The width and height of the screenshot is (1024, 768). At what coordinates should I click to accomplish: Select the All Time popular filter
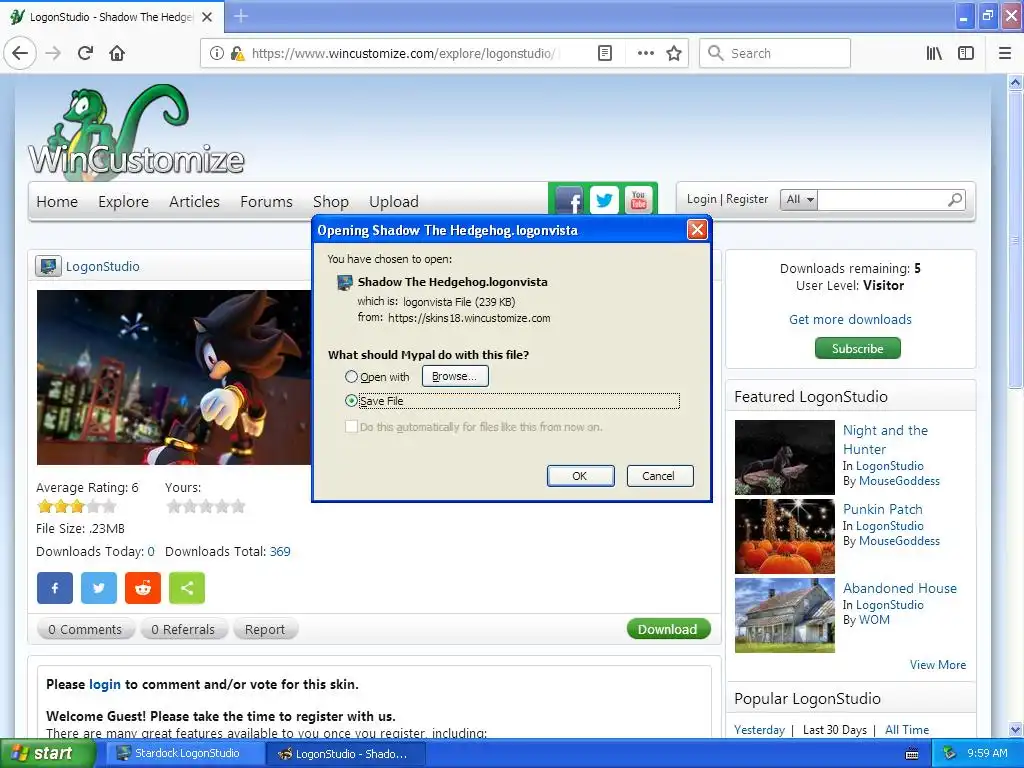pyautogui.click(x=906, y=730)
